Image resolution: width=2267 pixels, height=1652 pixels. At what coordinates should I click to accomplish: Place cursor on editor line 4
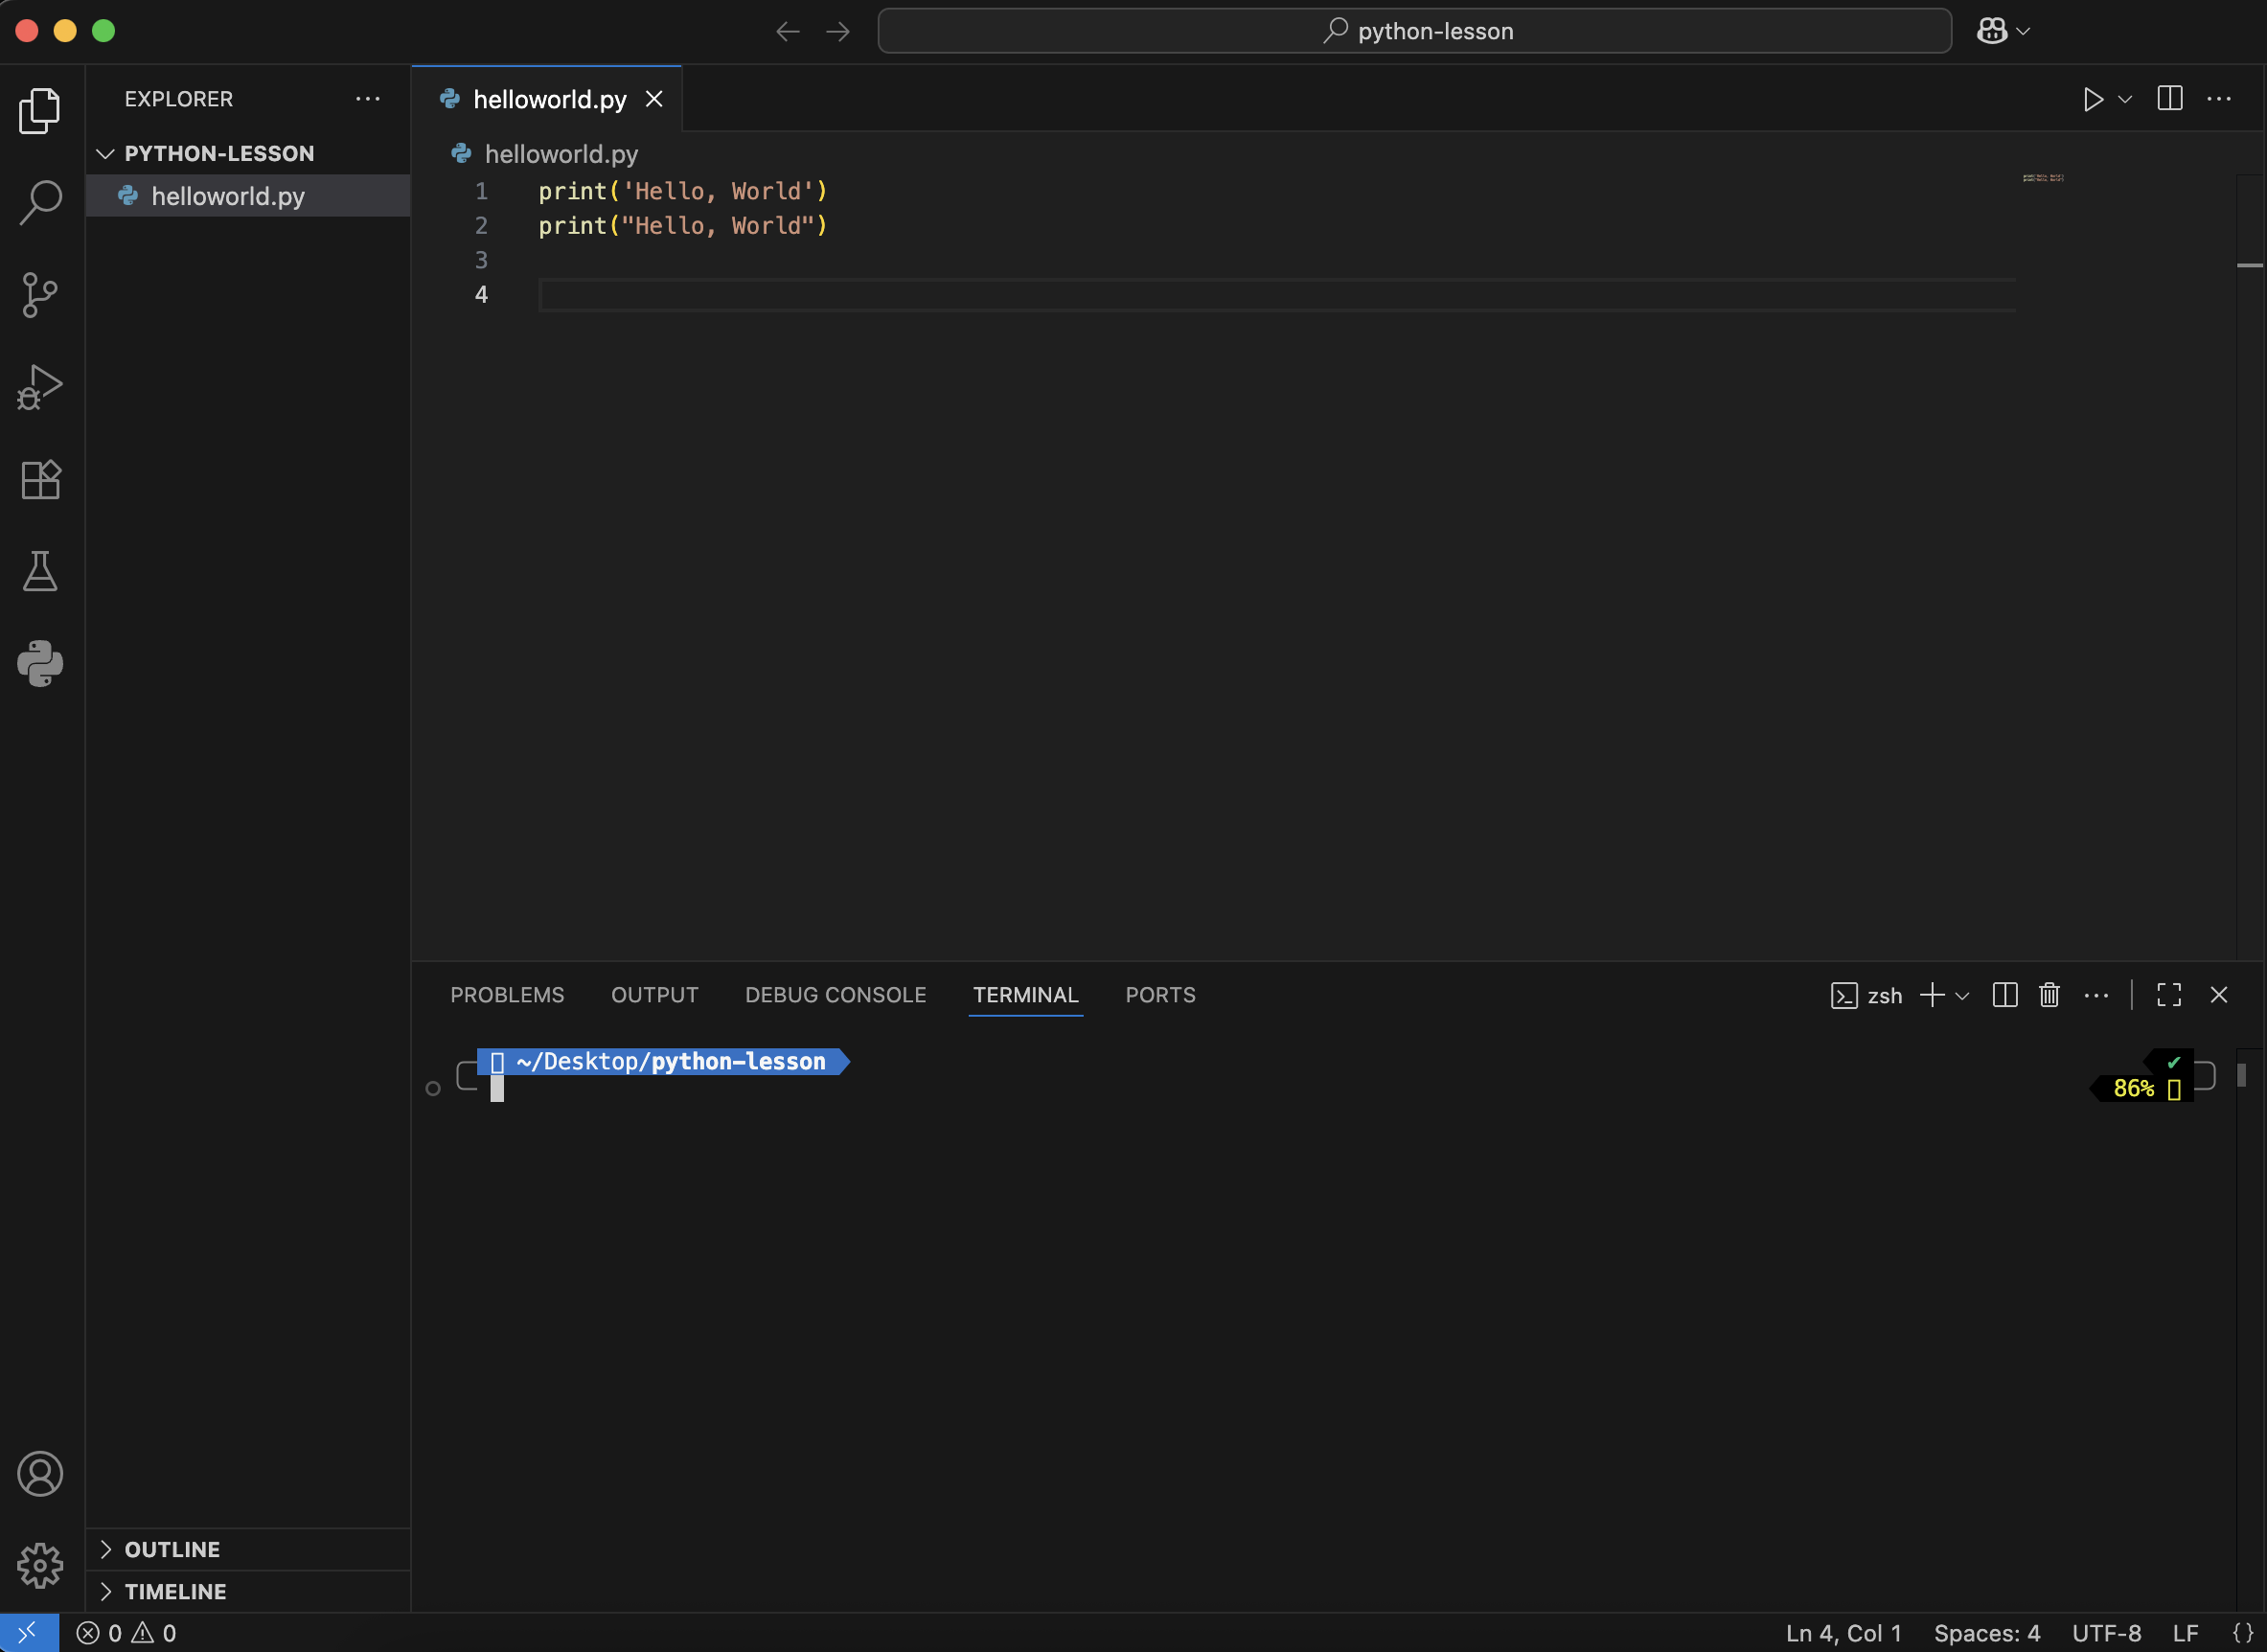[1277, 295]
